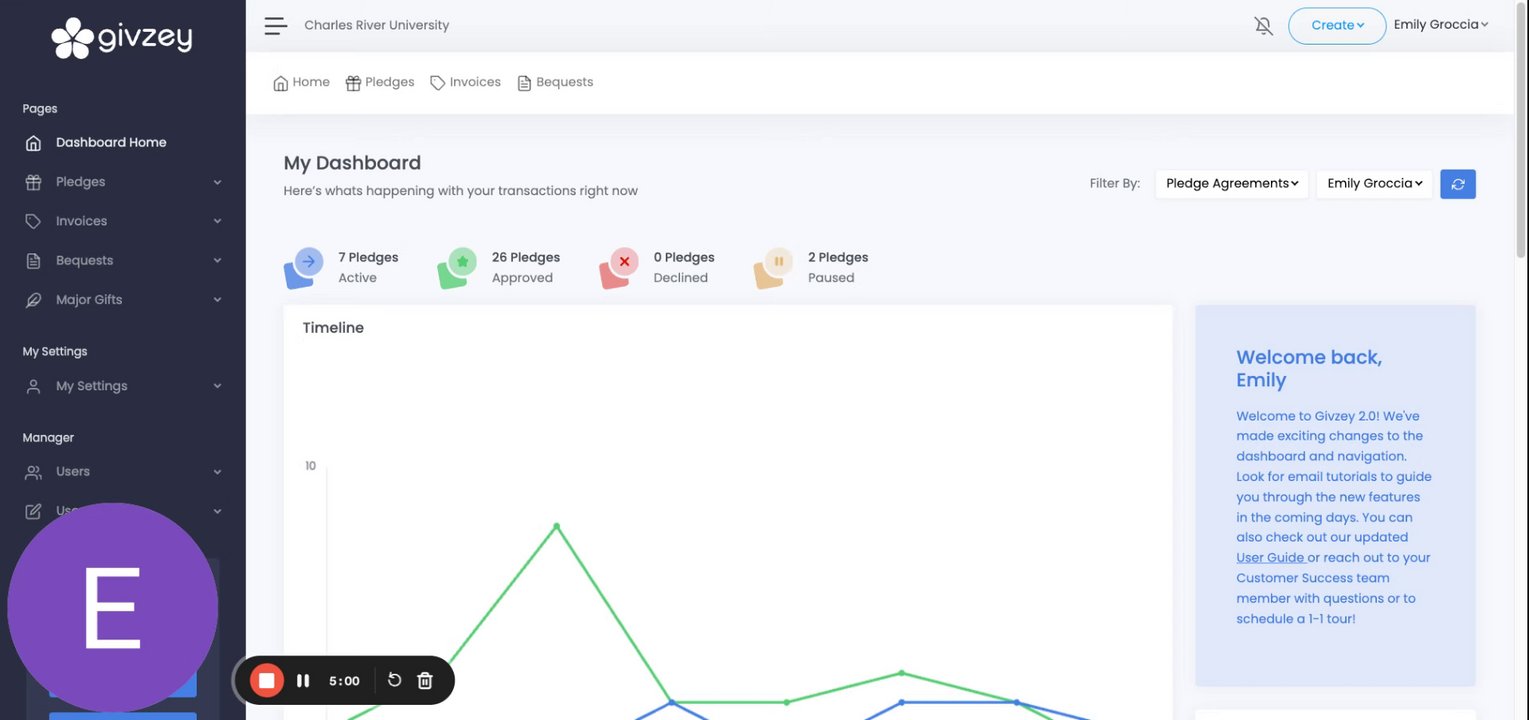This screenshot has height=720, width=1529.
Task: Restart the recording with the undo arrow
Action: 394,680
